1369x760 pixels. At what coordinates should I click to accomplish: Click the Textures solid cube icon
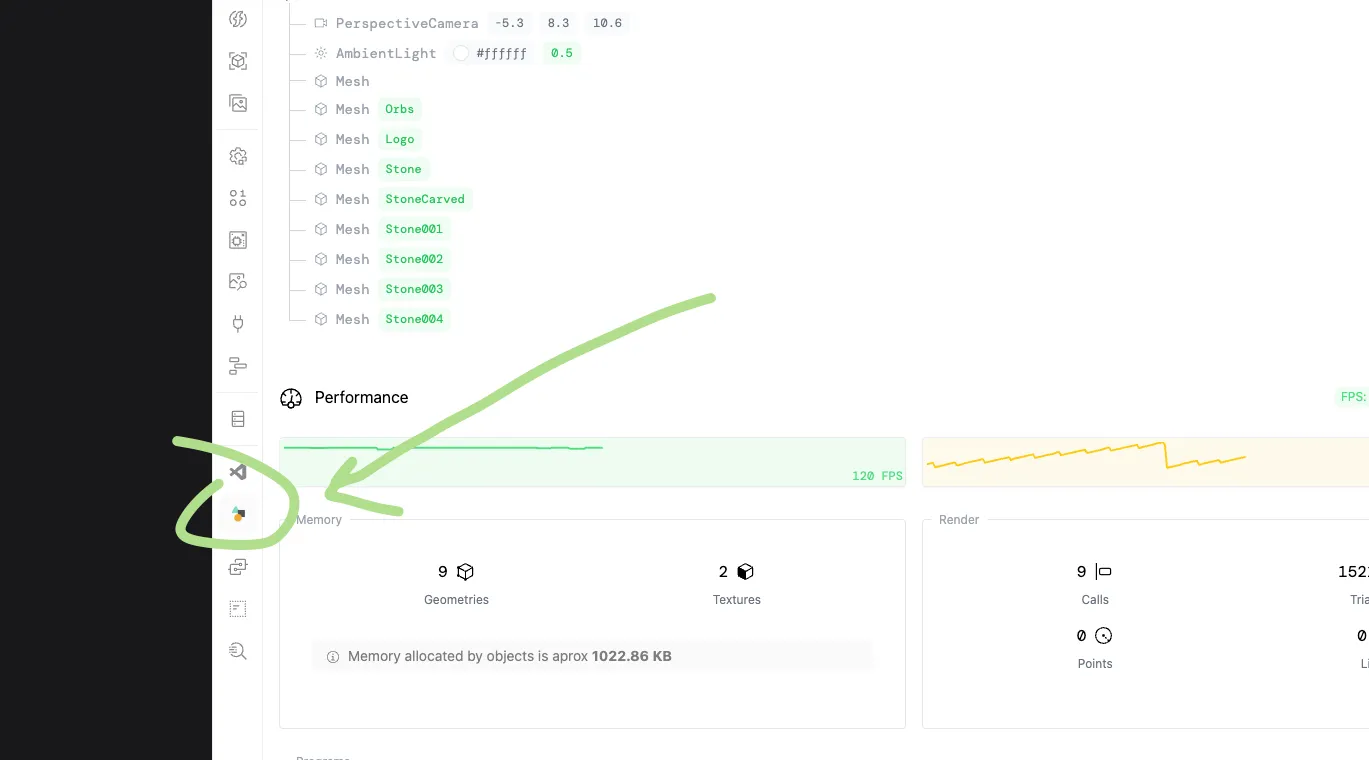pyautogui.click(x=745, y=572)
